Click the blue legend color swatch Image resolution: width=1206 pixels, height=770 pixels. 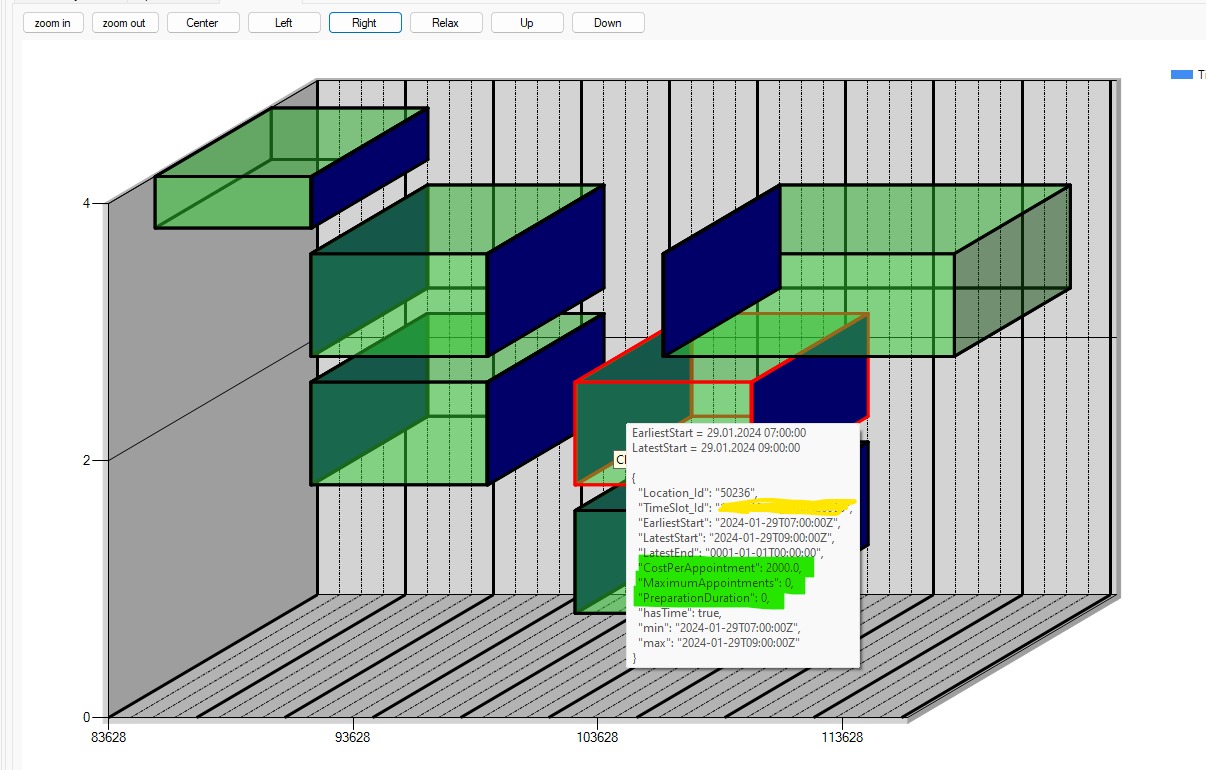pos(1181,75)
